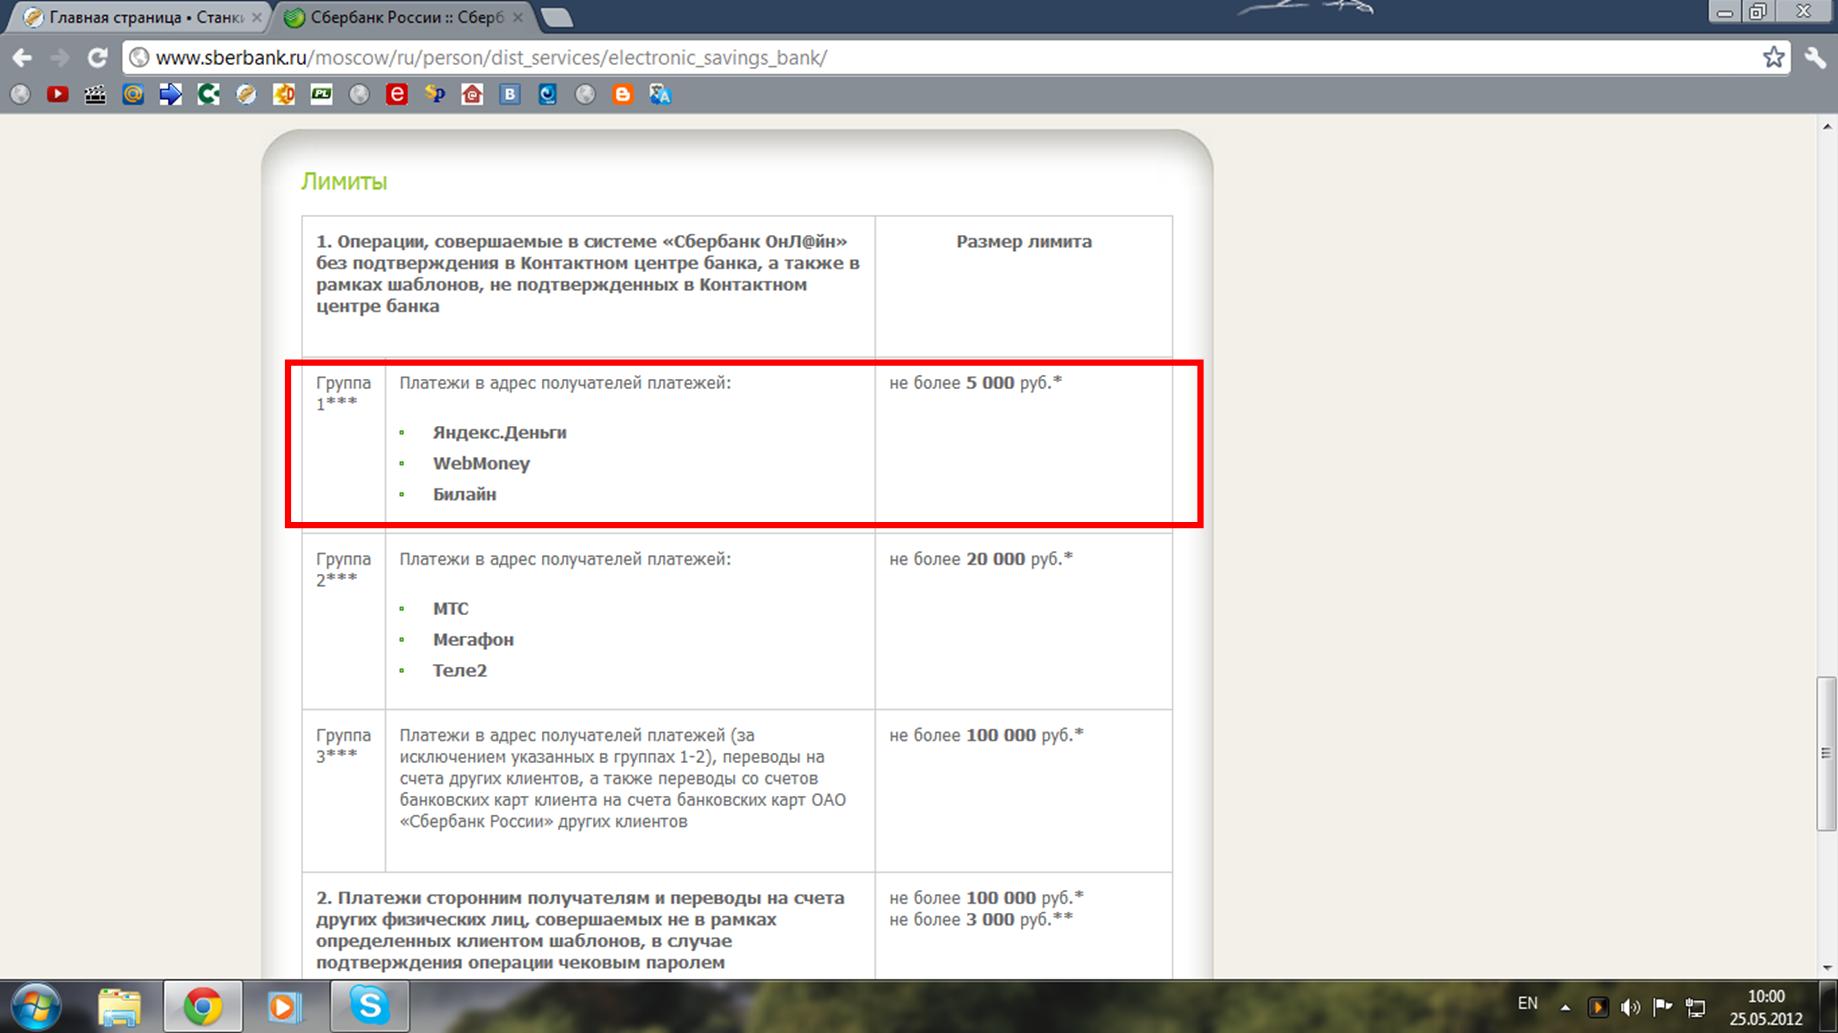The image size is (1838, 1033).
Task: Open the red 'e' bookmark
Action: 397,94
